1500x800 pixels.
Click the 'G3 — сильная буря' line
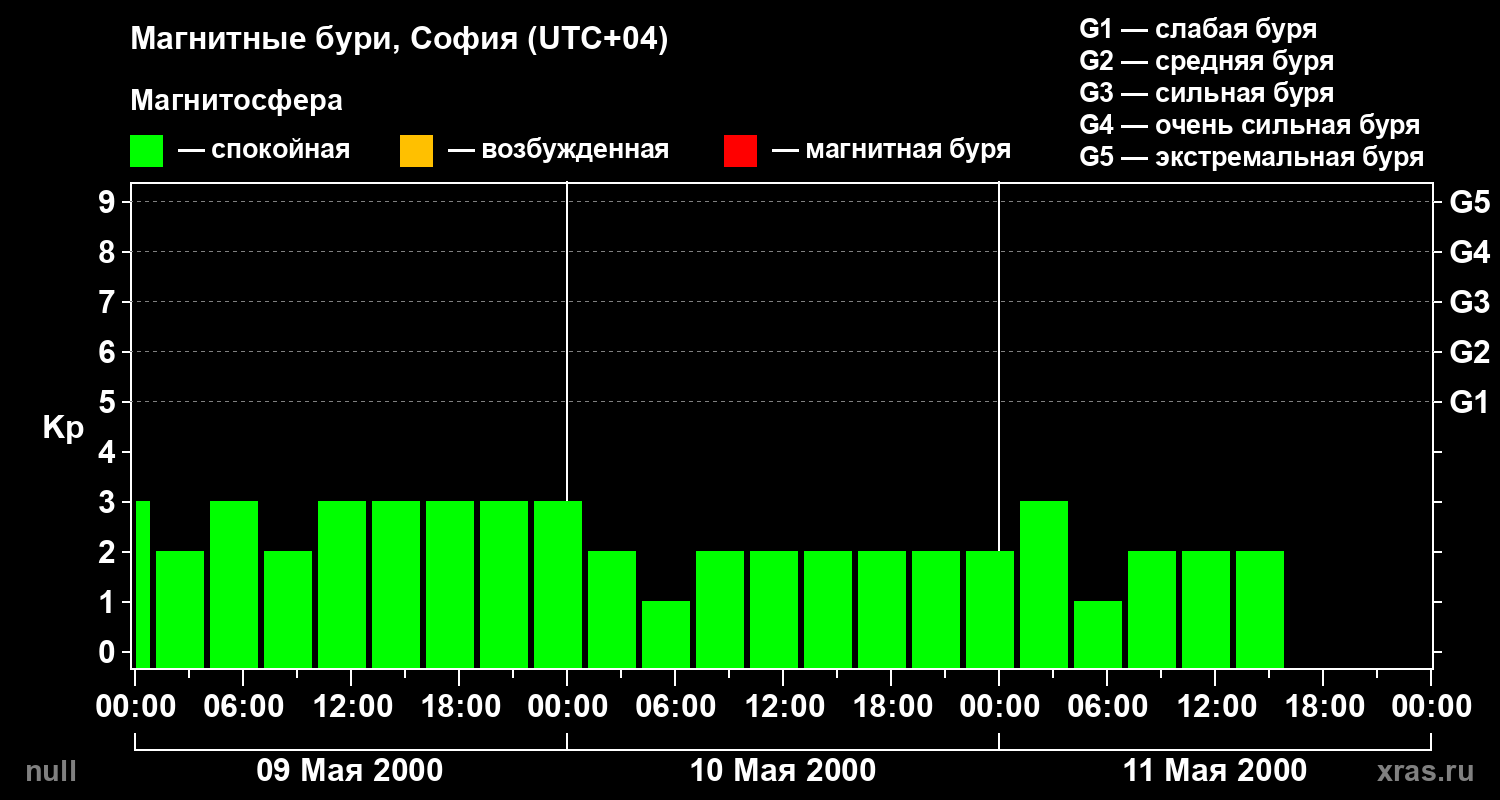pos(1207,93)
